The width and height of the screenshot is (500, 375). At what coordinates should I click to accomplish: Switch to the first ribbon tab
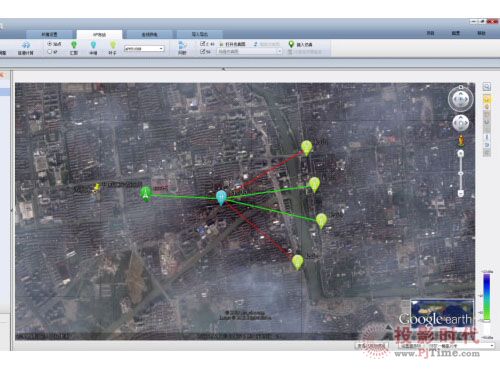click(x=49, y=34)
